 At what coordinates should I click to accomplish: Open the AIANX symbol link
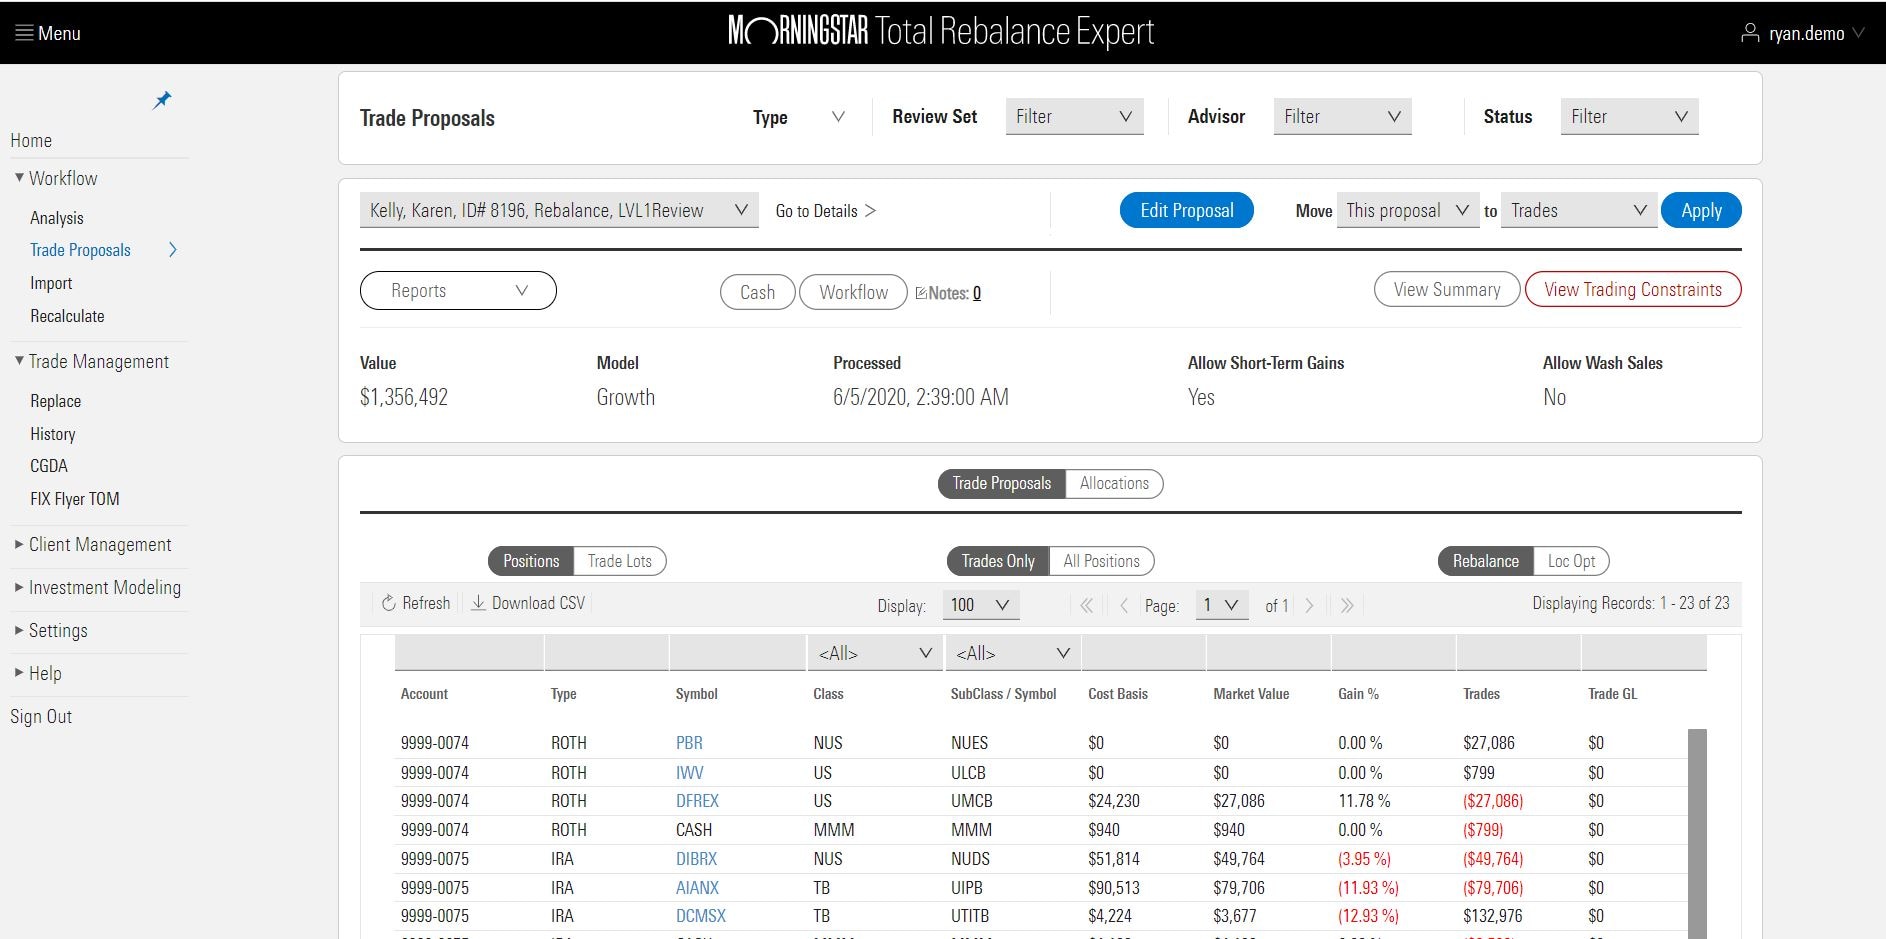[x=697, y=888]
